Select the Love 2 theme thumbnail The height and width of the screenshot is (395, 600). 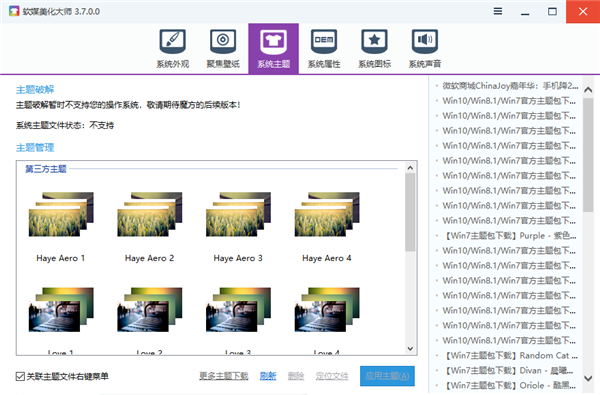pyautogui.click(x=150, y=310)
